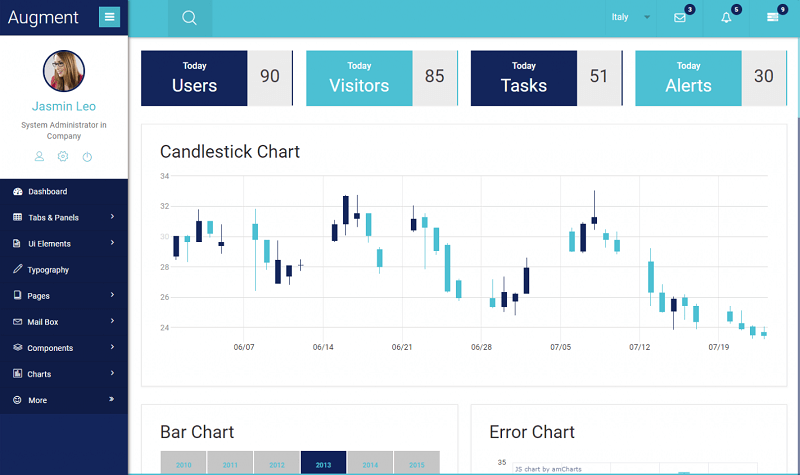
Task: Toggle the sidebar with the hamburger menu button
Action: pyautogui.click(x=109, y=17)
